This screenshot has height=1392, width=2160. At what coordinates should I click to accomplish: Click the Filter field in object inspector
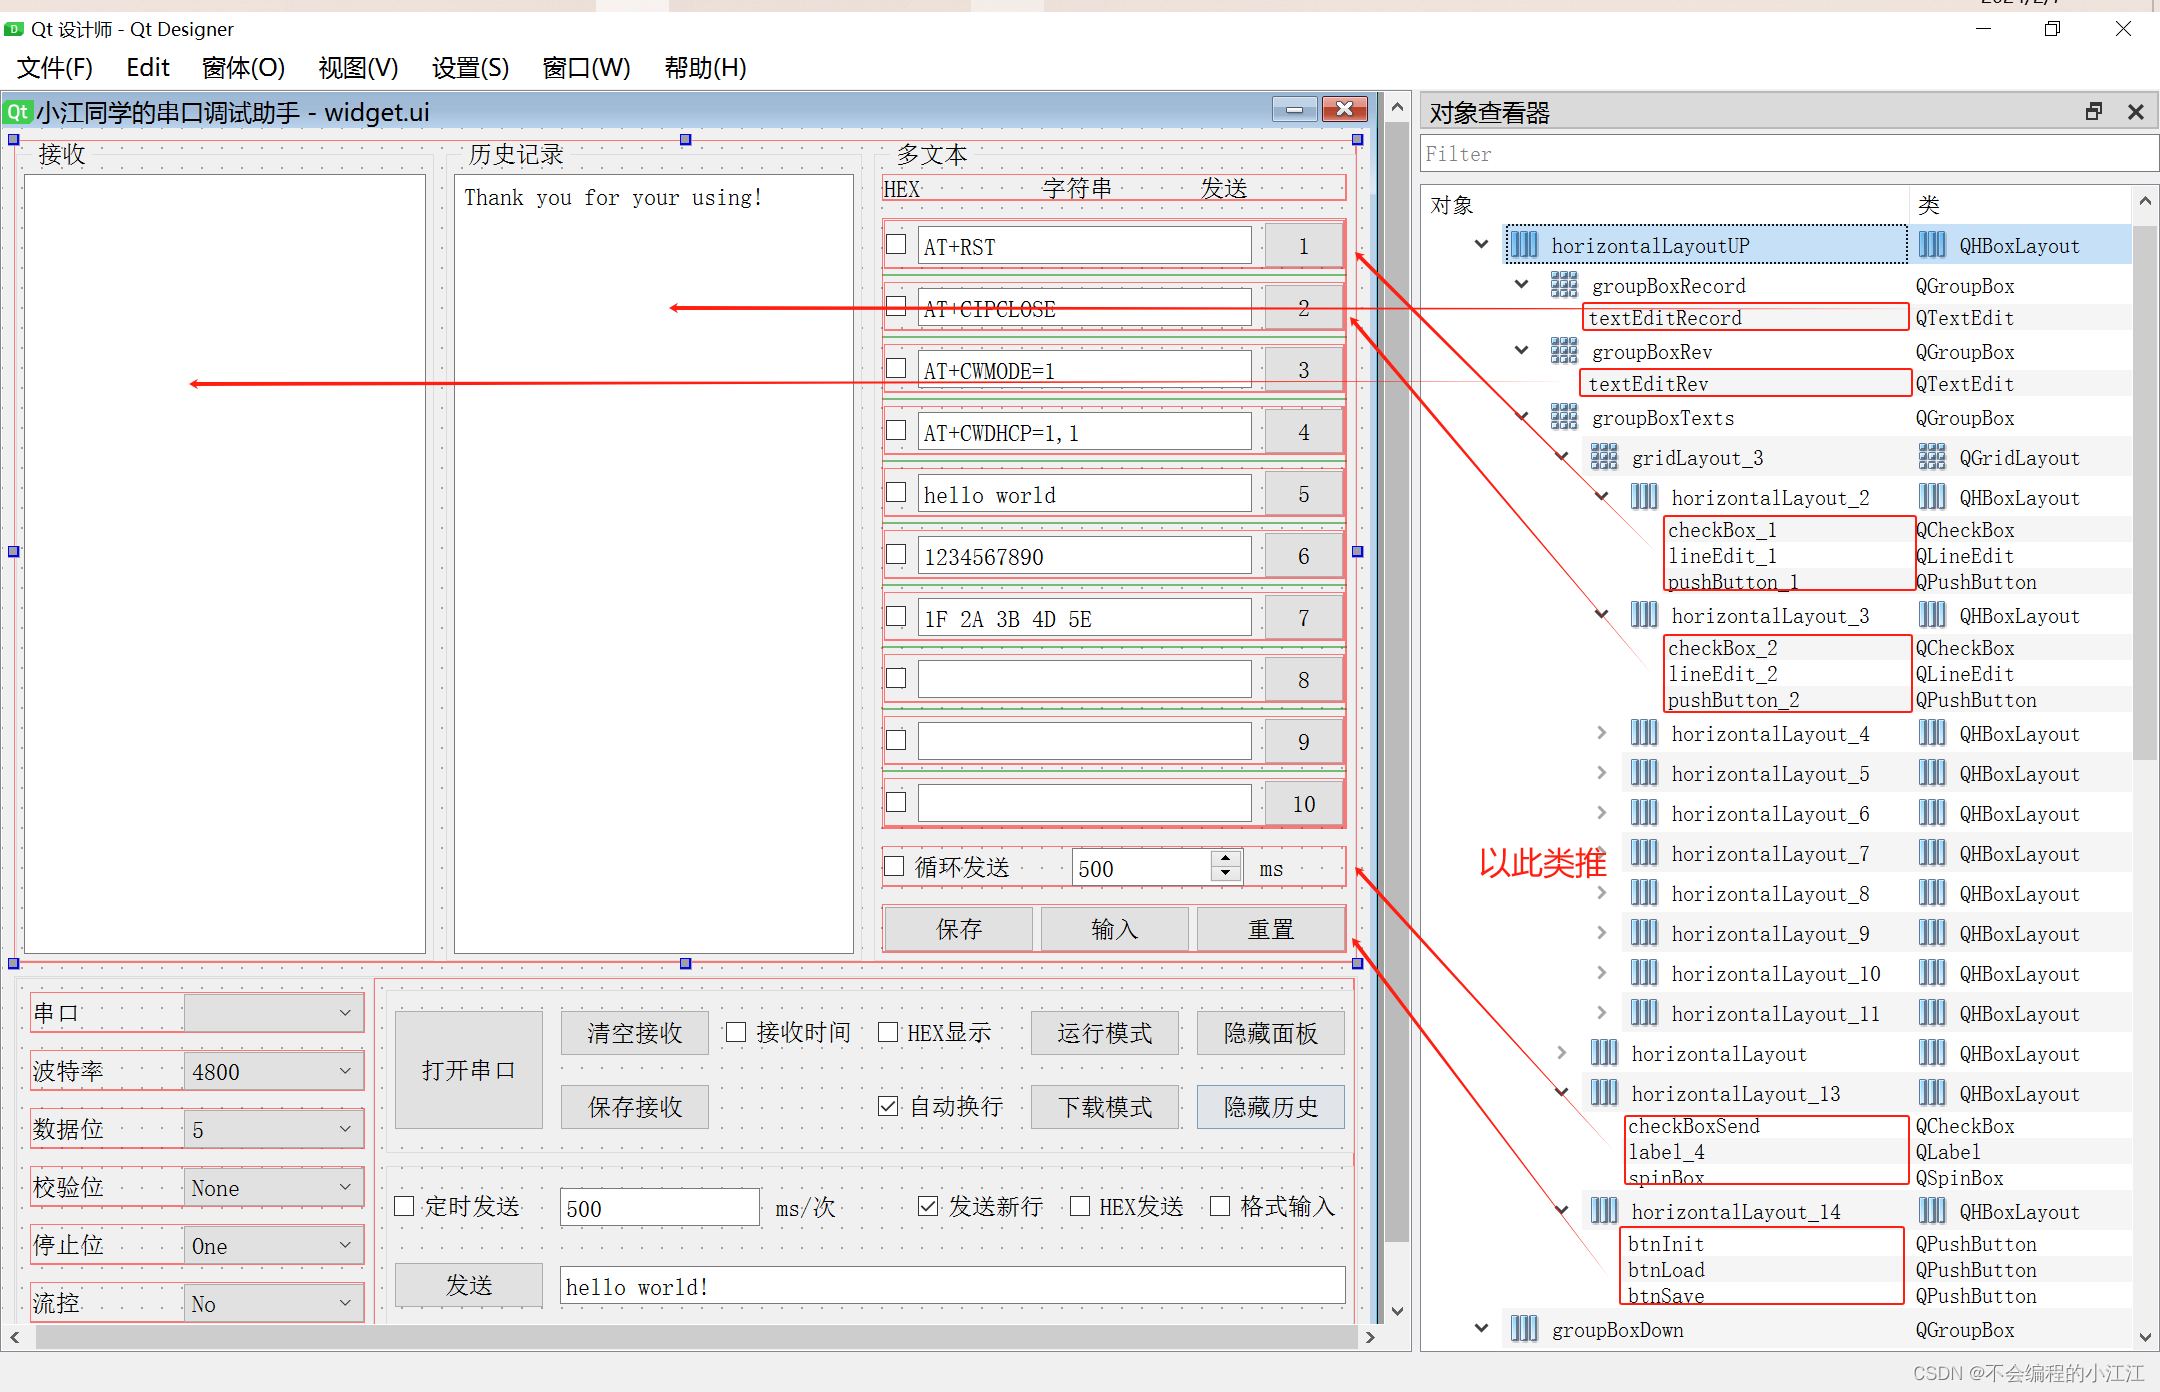1788,154
